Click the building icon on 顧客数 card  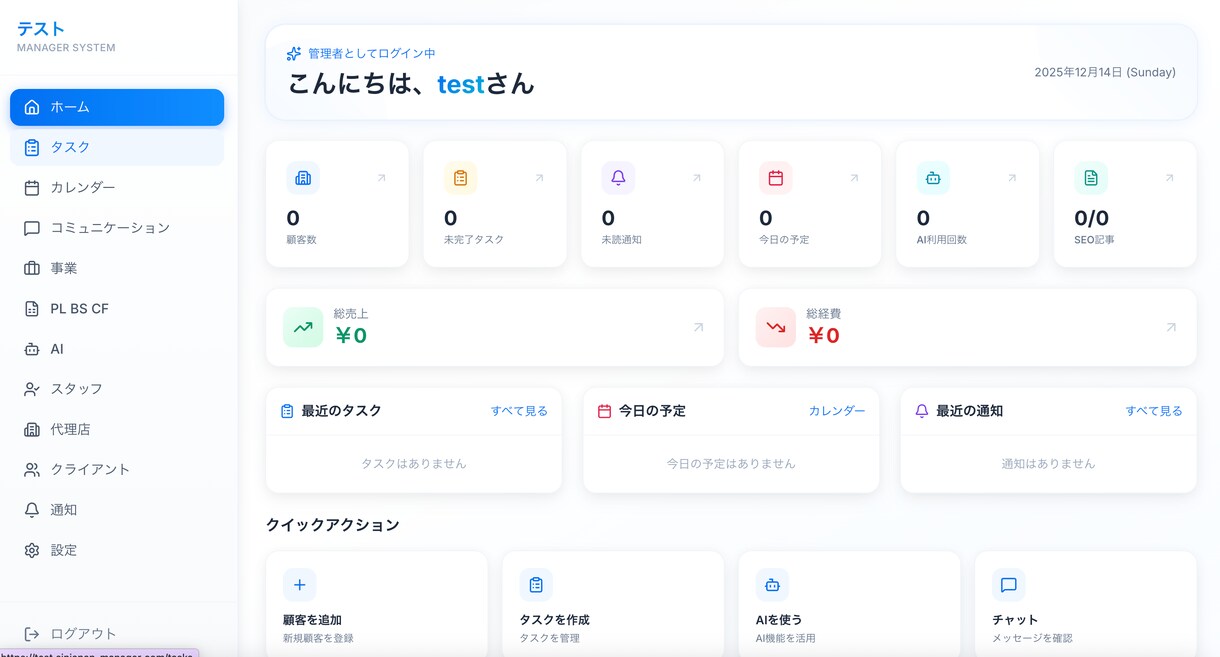[303, 178]
